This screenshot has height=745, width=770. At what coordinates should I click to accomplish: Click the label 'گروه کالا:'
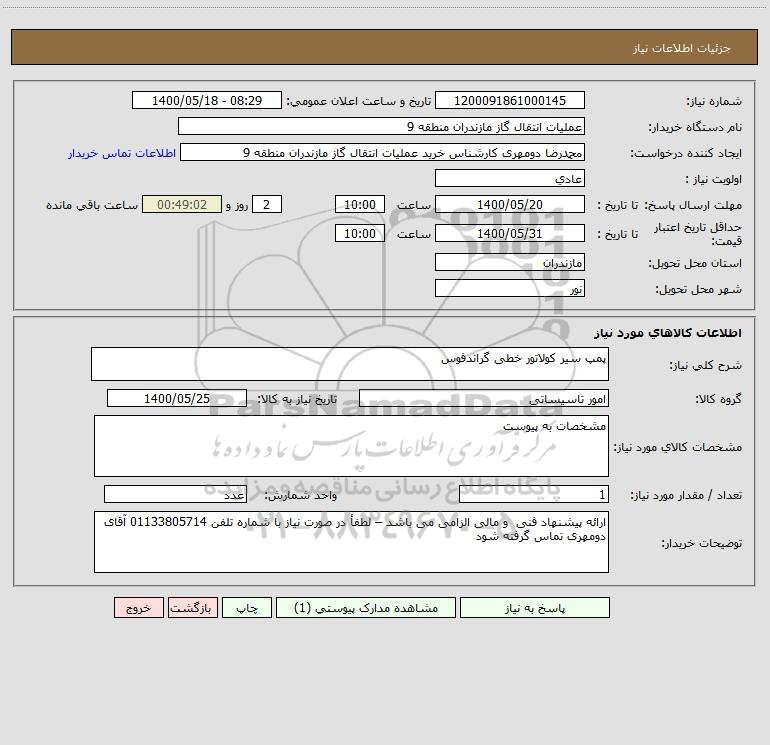(x=718, y=399)
